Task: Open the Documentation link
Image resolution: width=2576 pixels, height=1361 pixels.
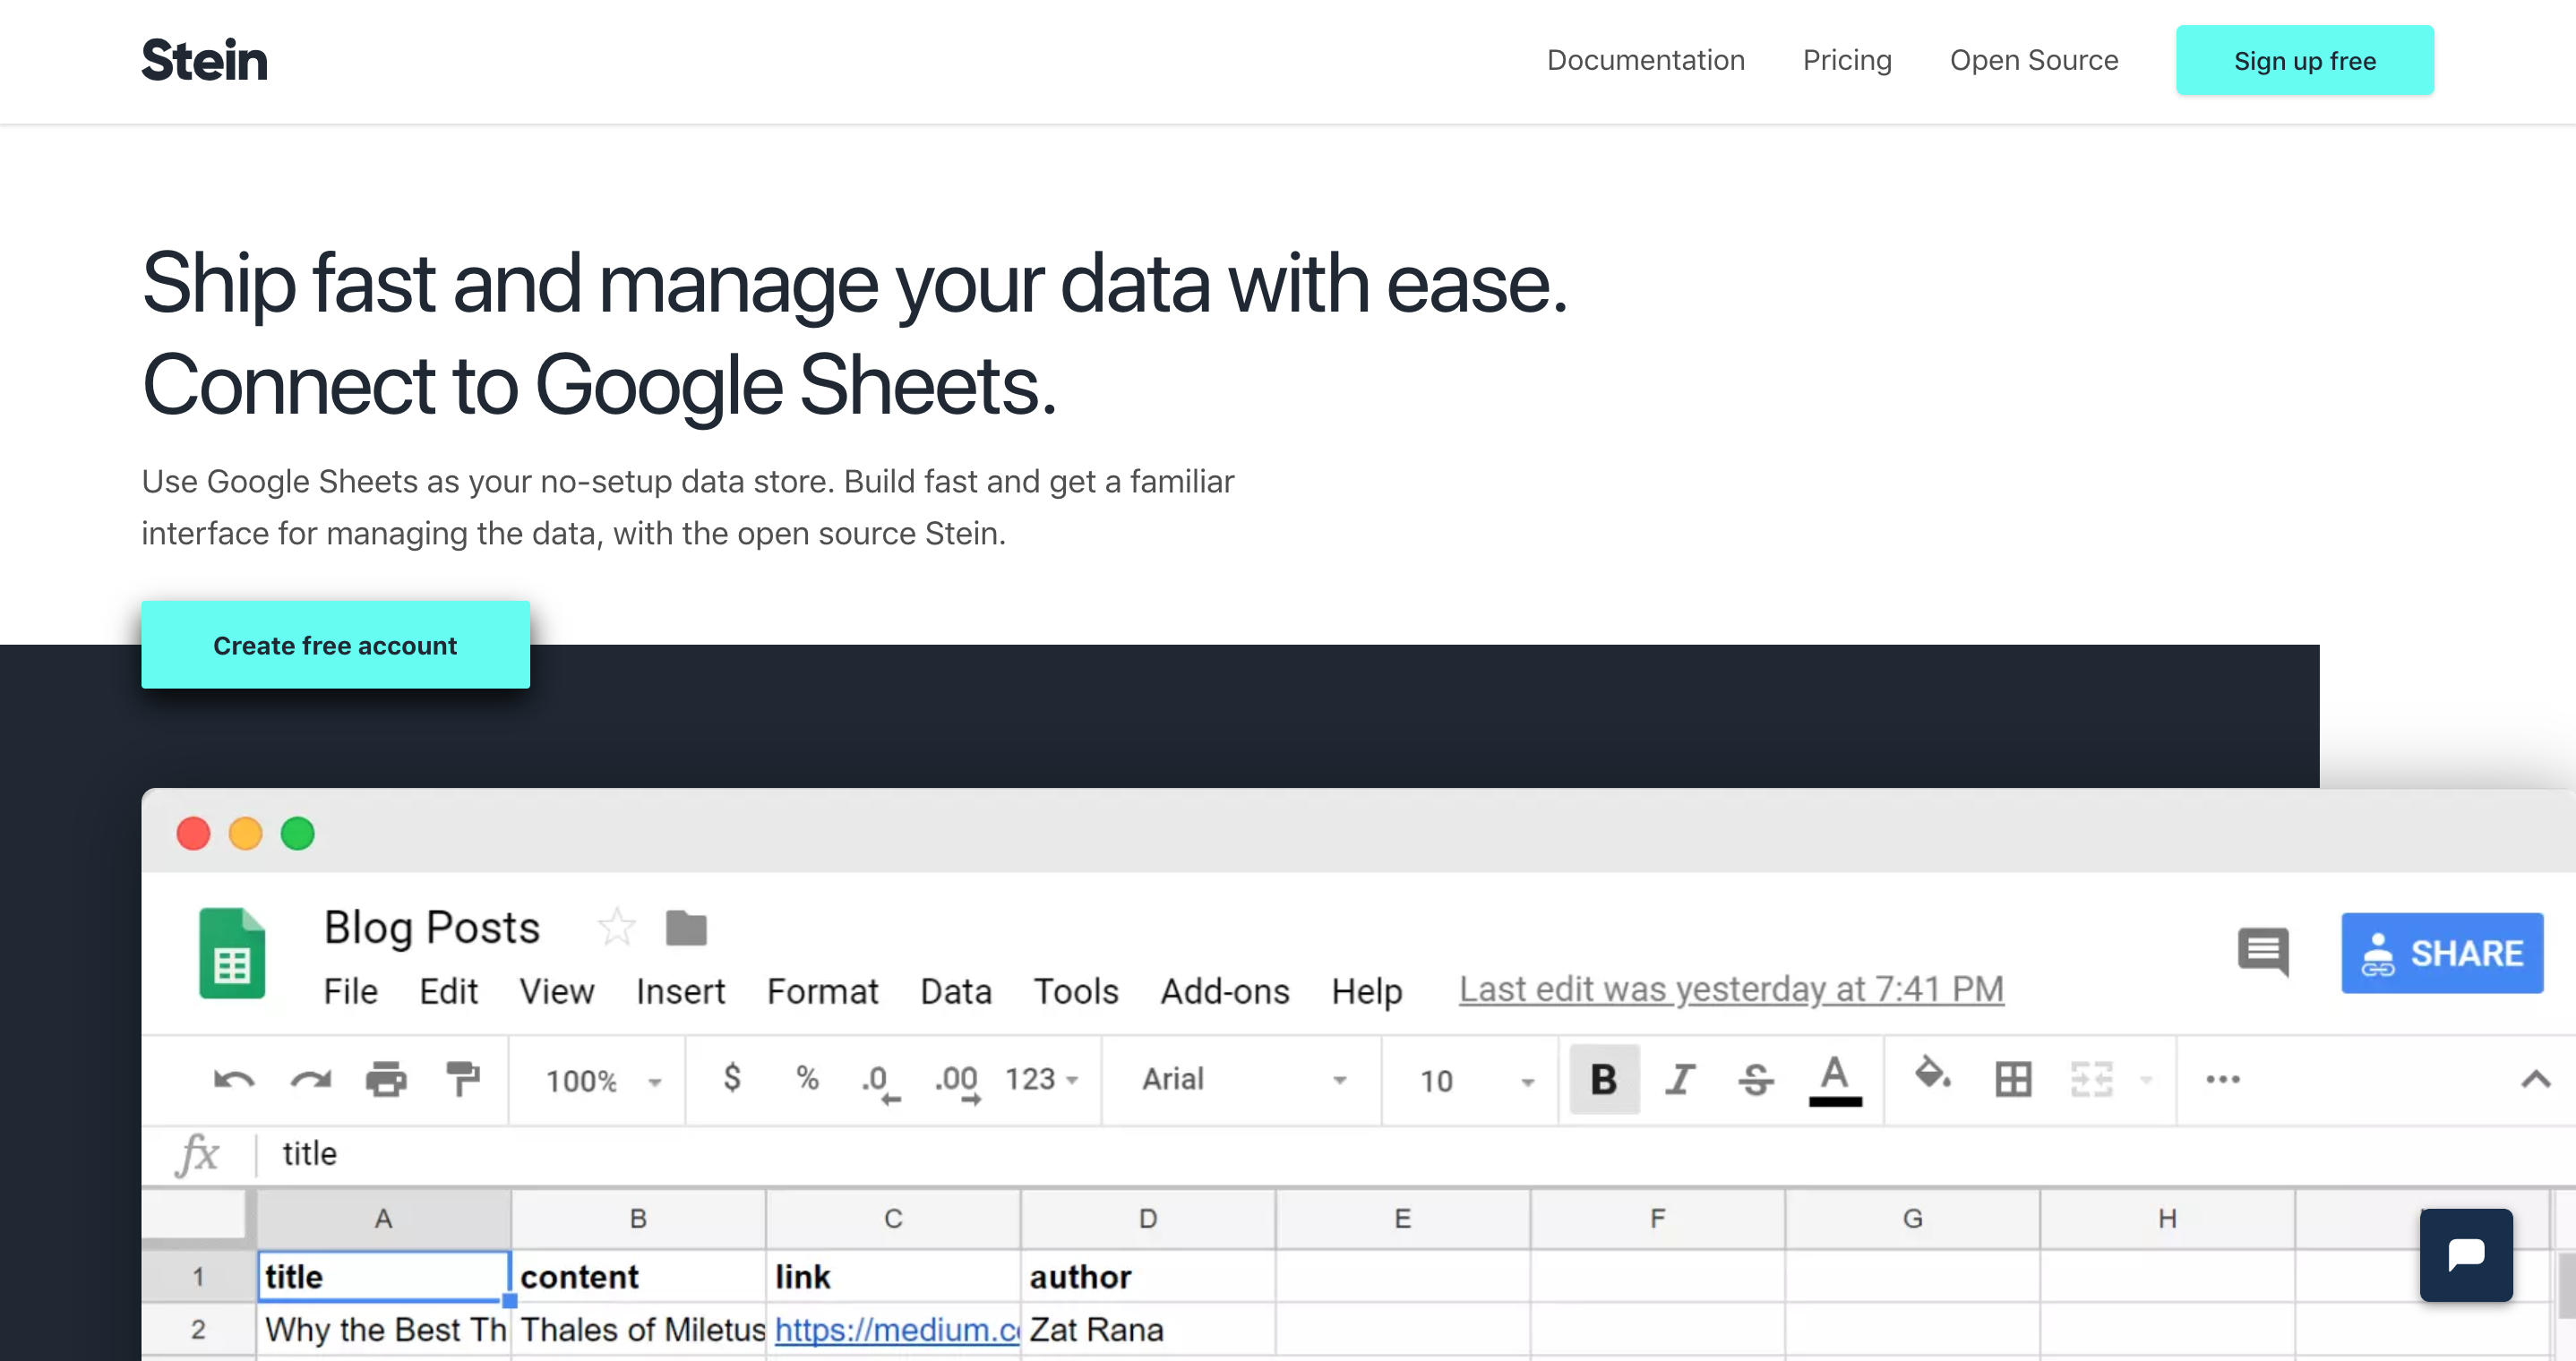Action: (x=1645, y=60)
